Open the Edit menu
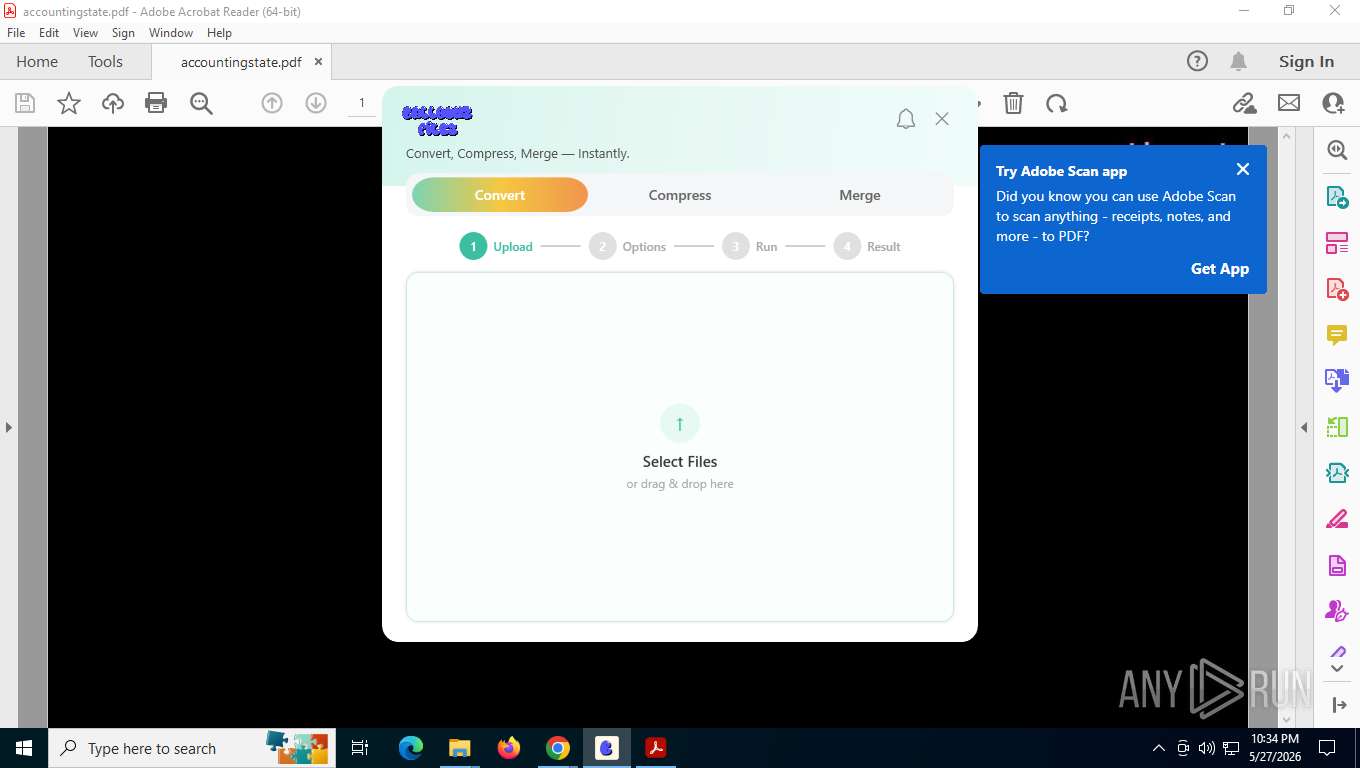The height and width of the screenshot is (768, 1360). 49,33
